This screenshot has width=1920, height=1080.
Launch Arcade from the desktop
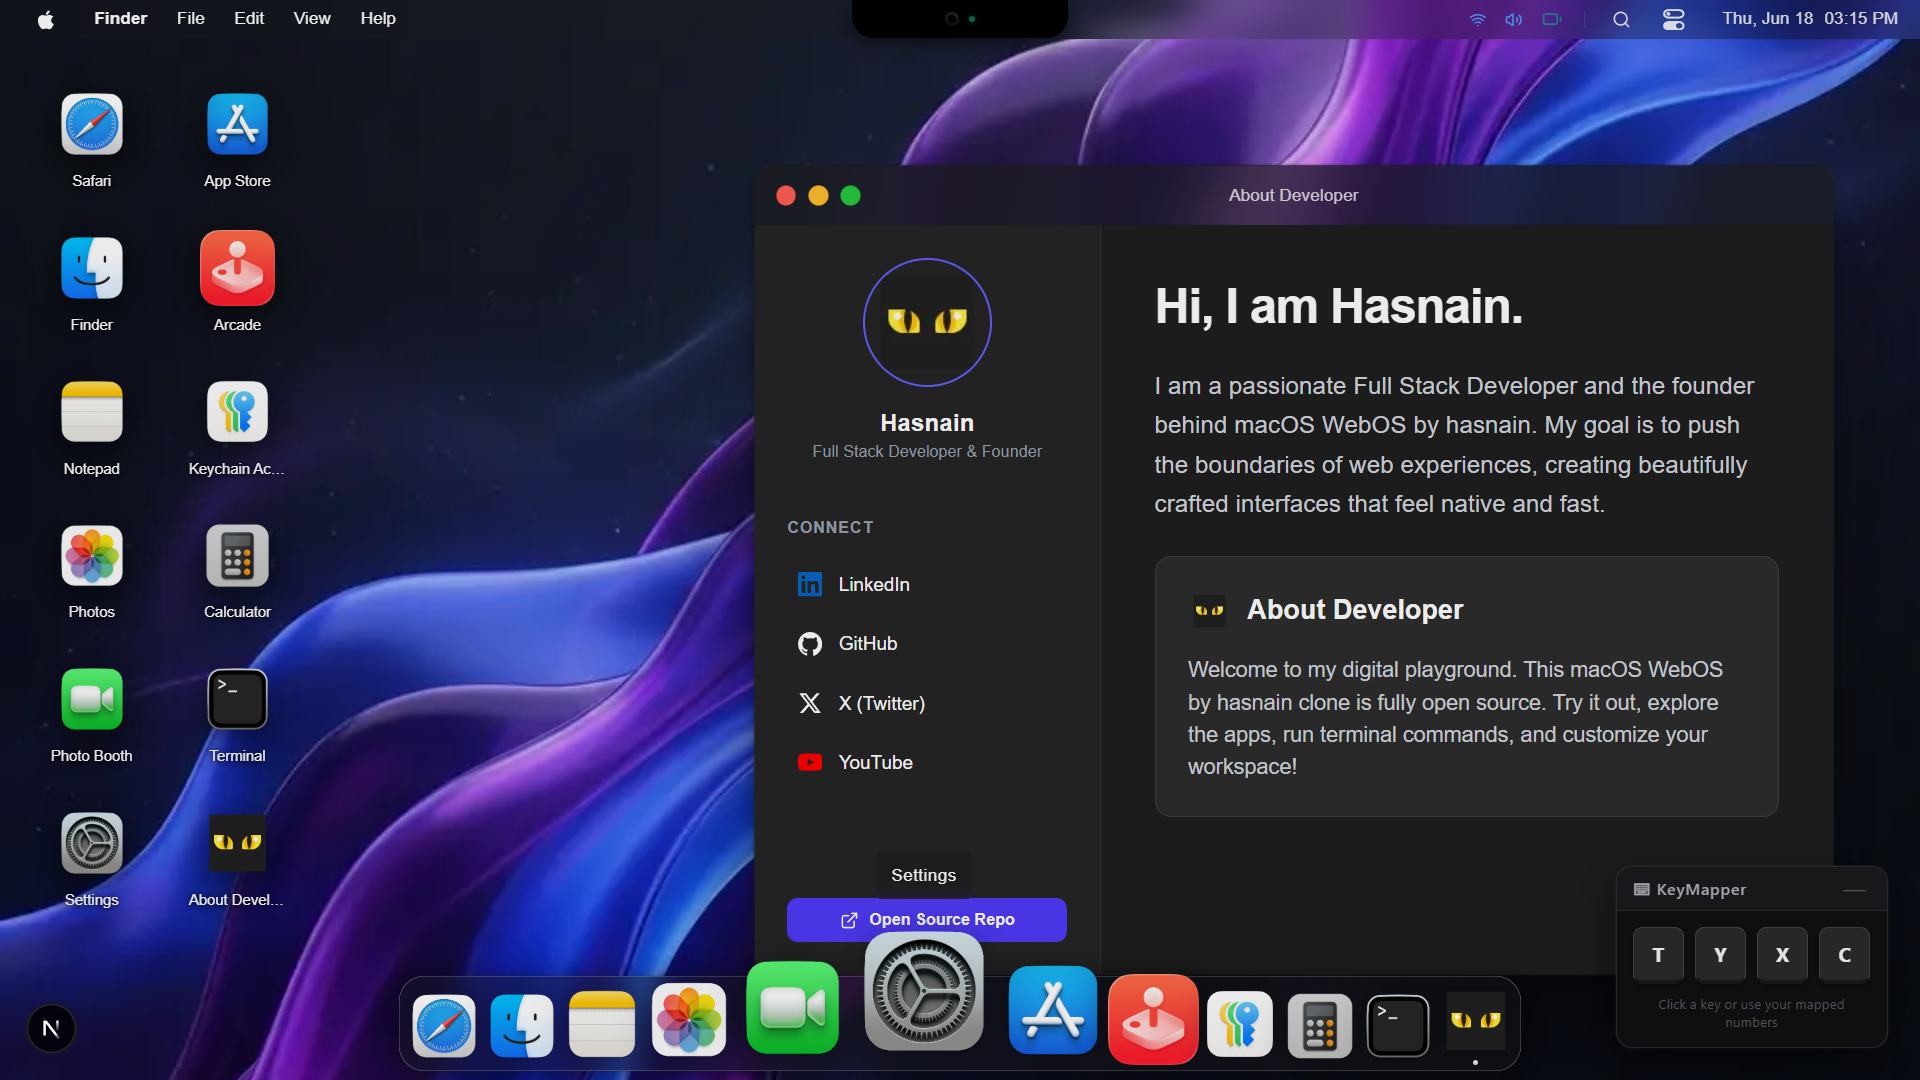click(237, 268)
